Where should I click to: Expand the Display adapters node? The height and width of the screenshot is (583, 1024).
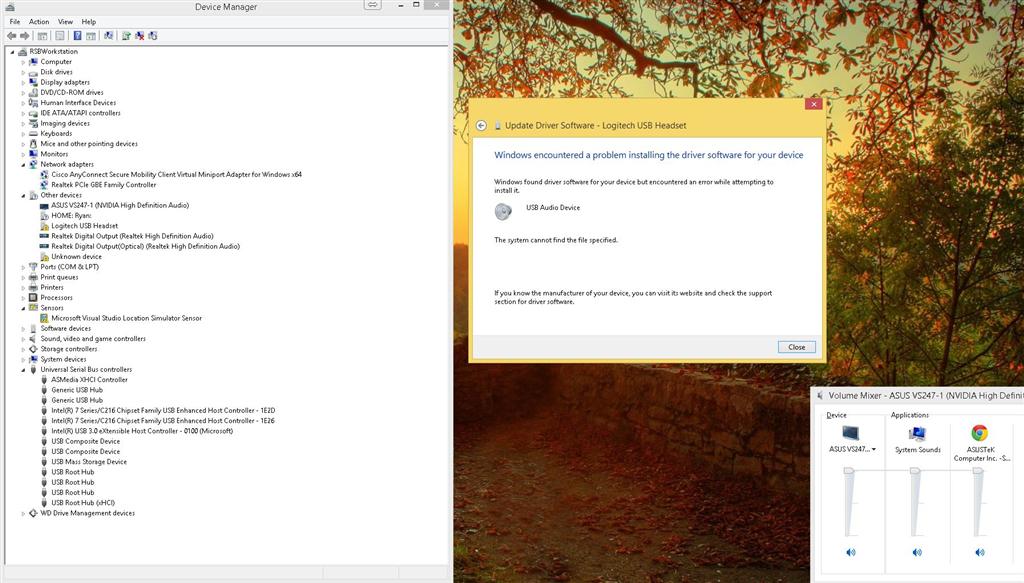tap(24, 82)
